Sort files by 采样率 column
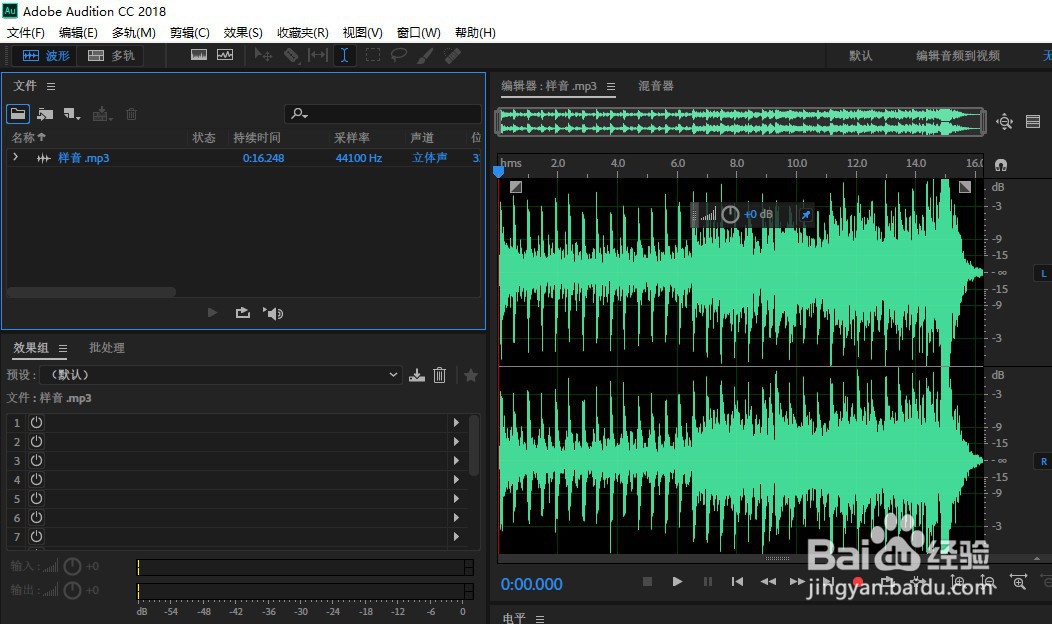This screenshot has height=624, width=1052. click(x=352, y=138)
